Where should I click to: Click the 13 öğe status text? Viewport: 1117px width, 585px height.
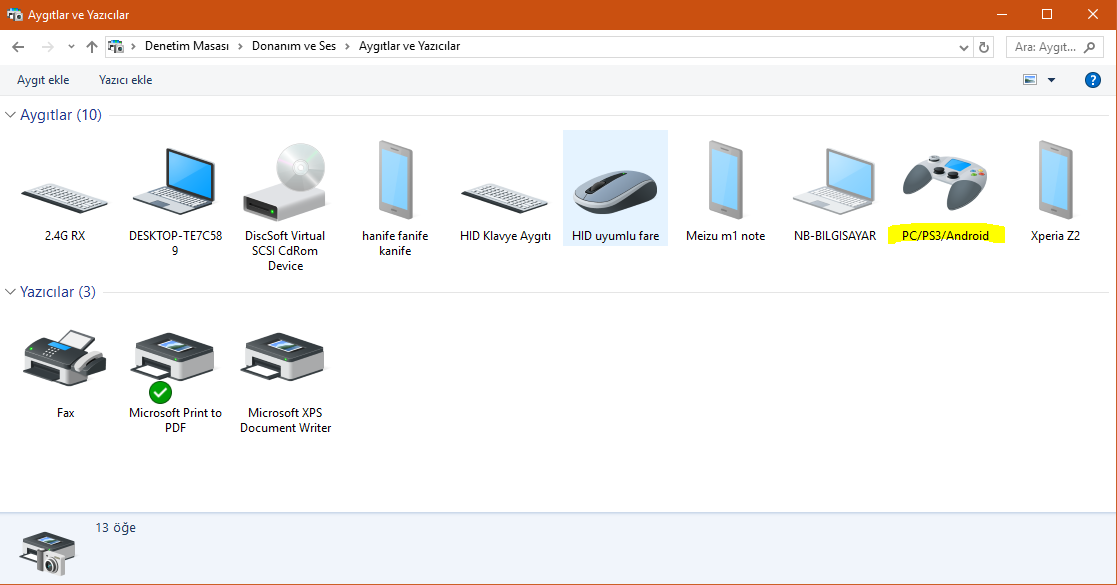[115, 527]
